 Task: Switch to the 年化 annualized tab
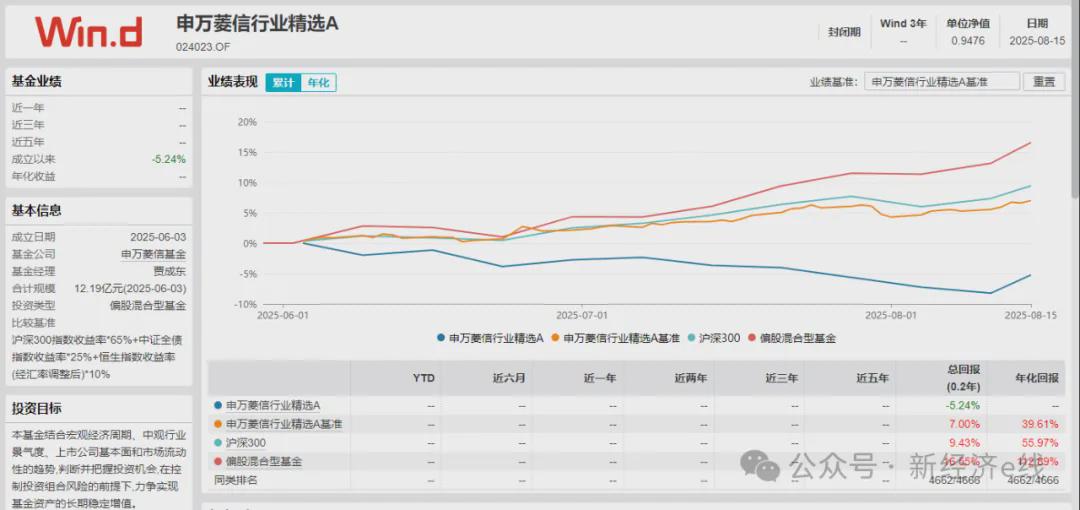pyautogui.click(x=318, y=83)
